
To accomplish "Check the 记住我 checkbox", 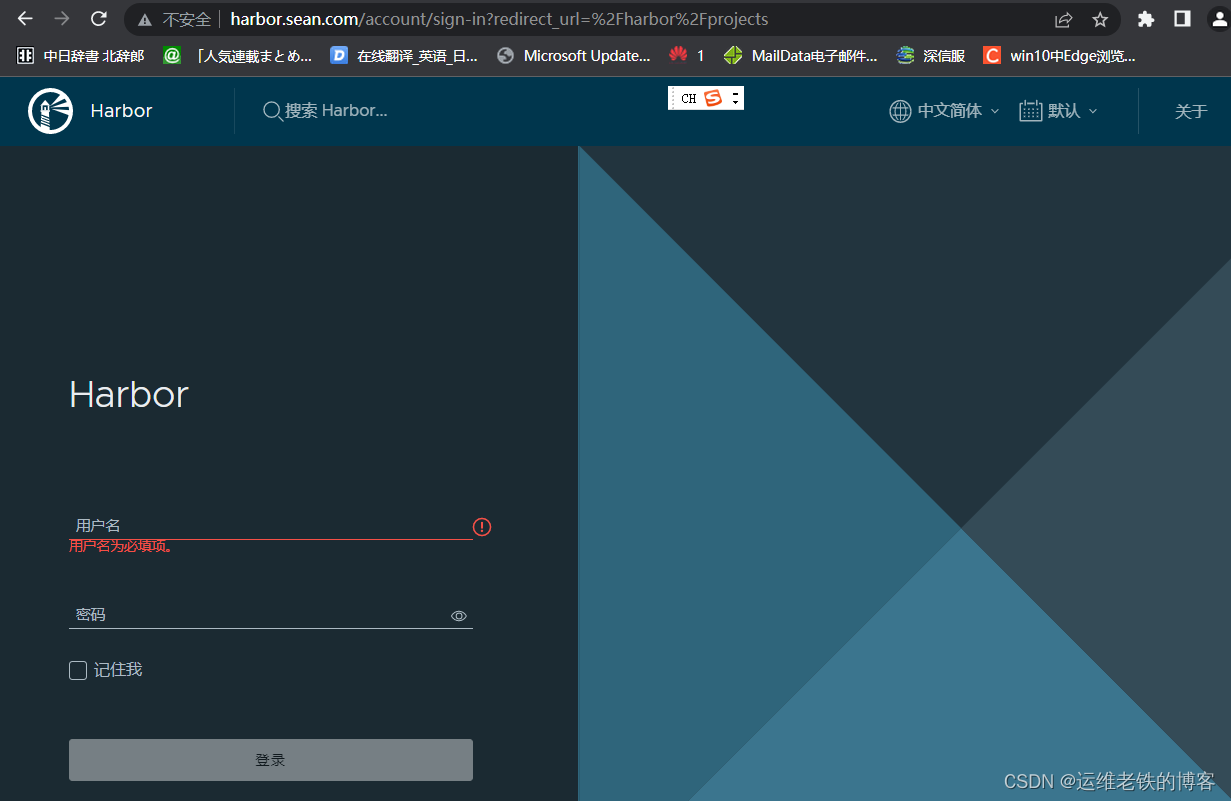I will tap(78, 670).
